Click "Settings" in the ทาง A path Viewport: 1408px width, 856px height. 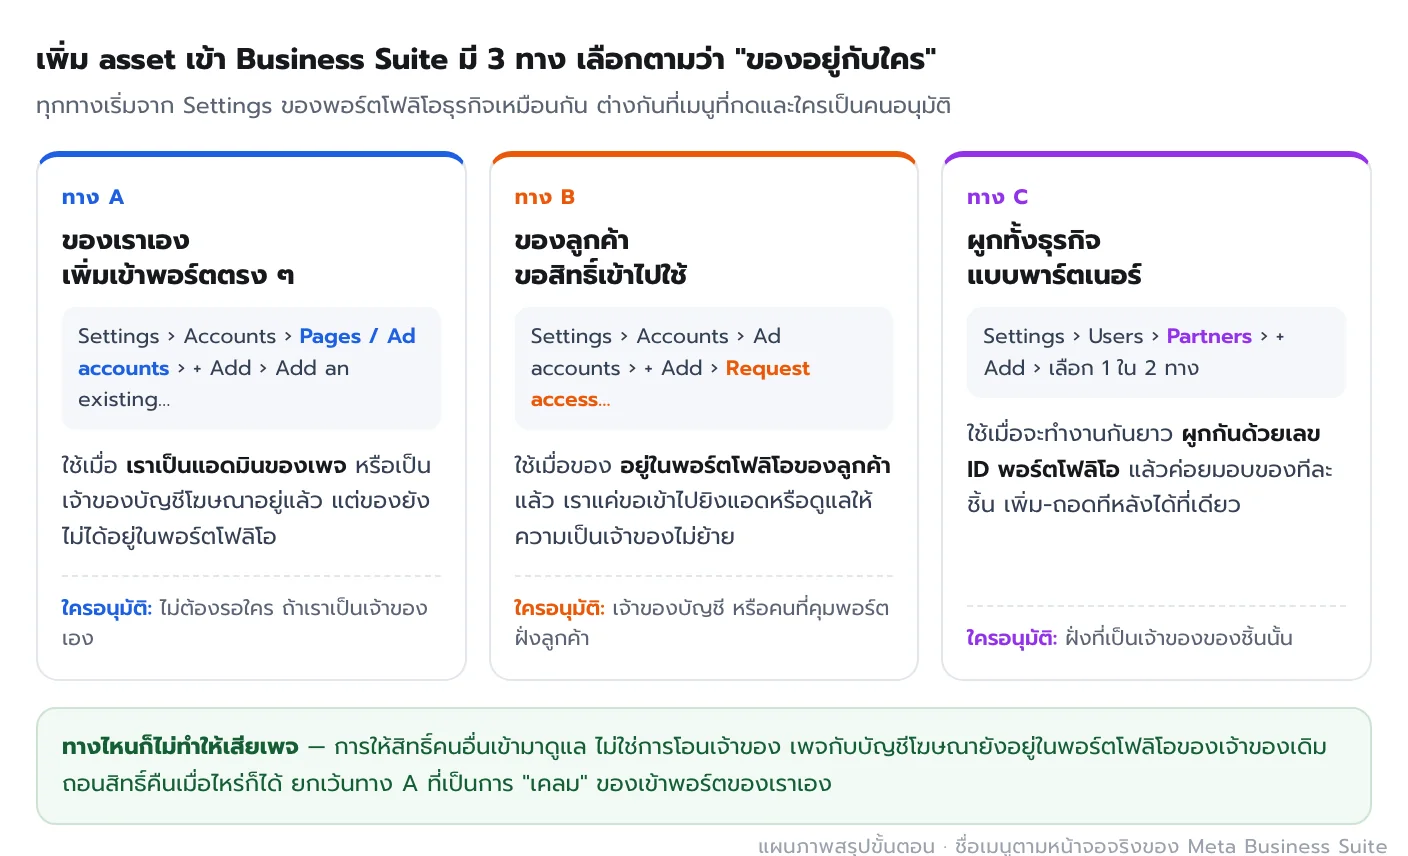(x=119, y=336)
